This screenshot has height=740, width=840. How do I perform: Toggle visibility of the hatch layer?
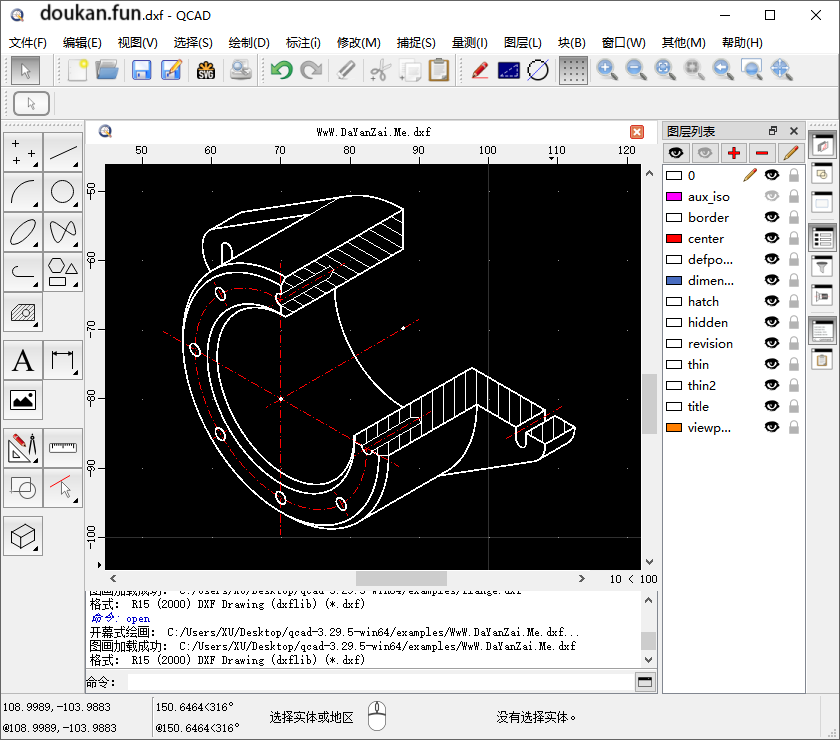click(769, 301)
